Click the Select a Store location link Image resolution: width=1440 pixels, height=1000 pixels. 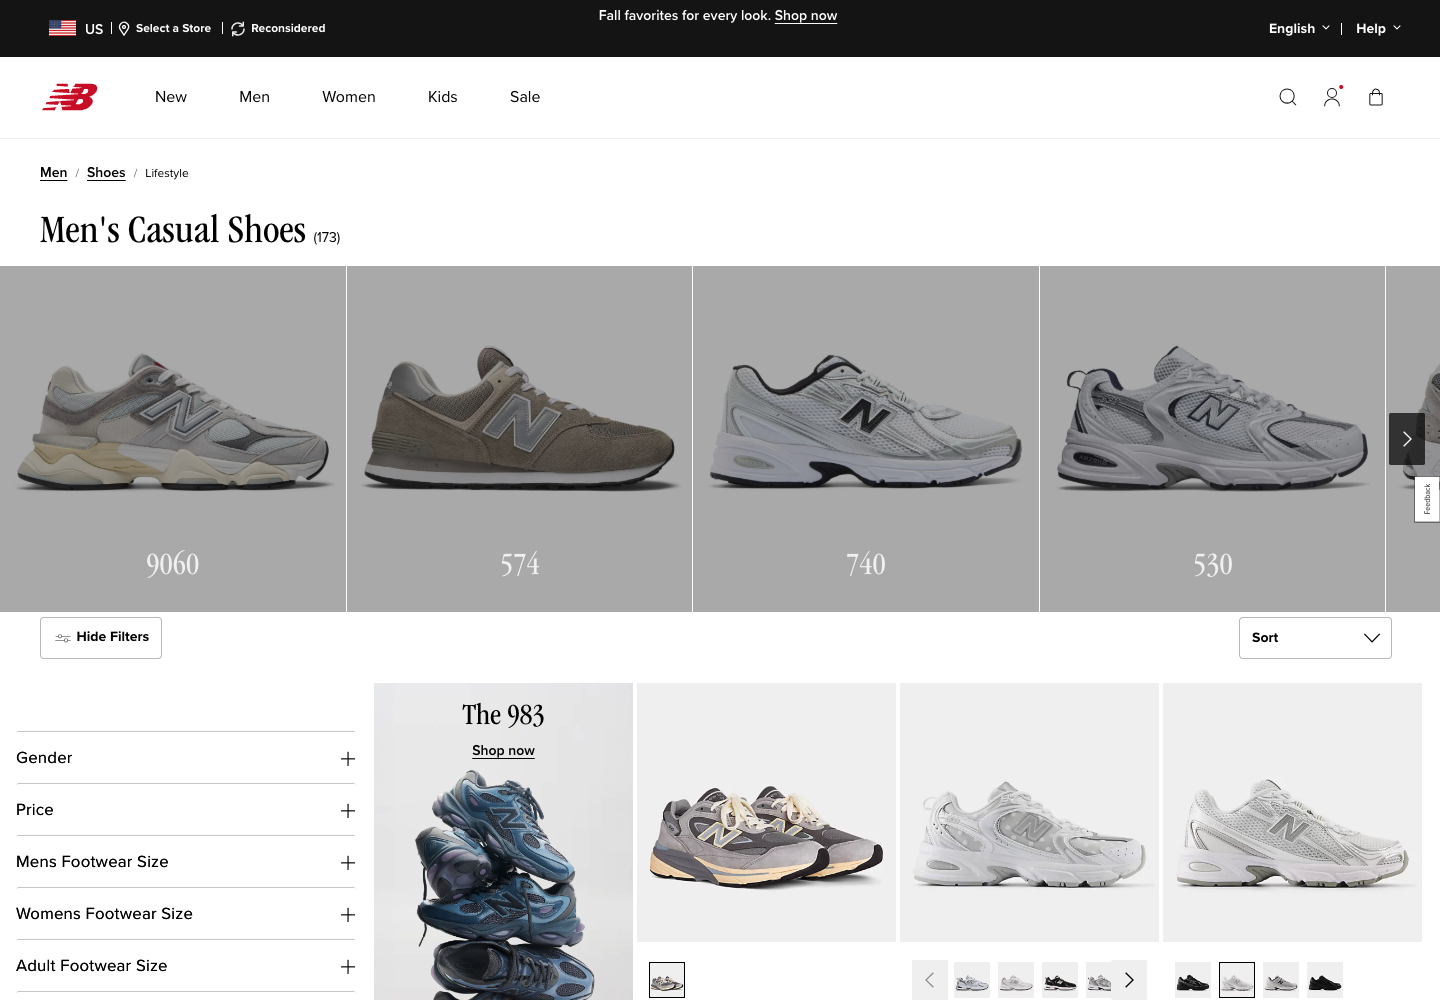tap(165, 28)
